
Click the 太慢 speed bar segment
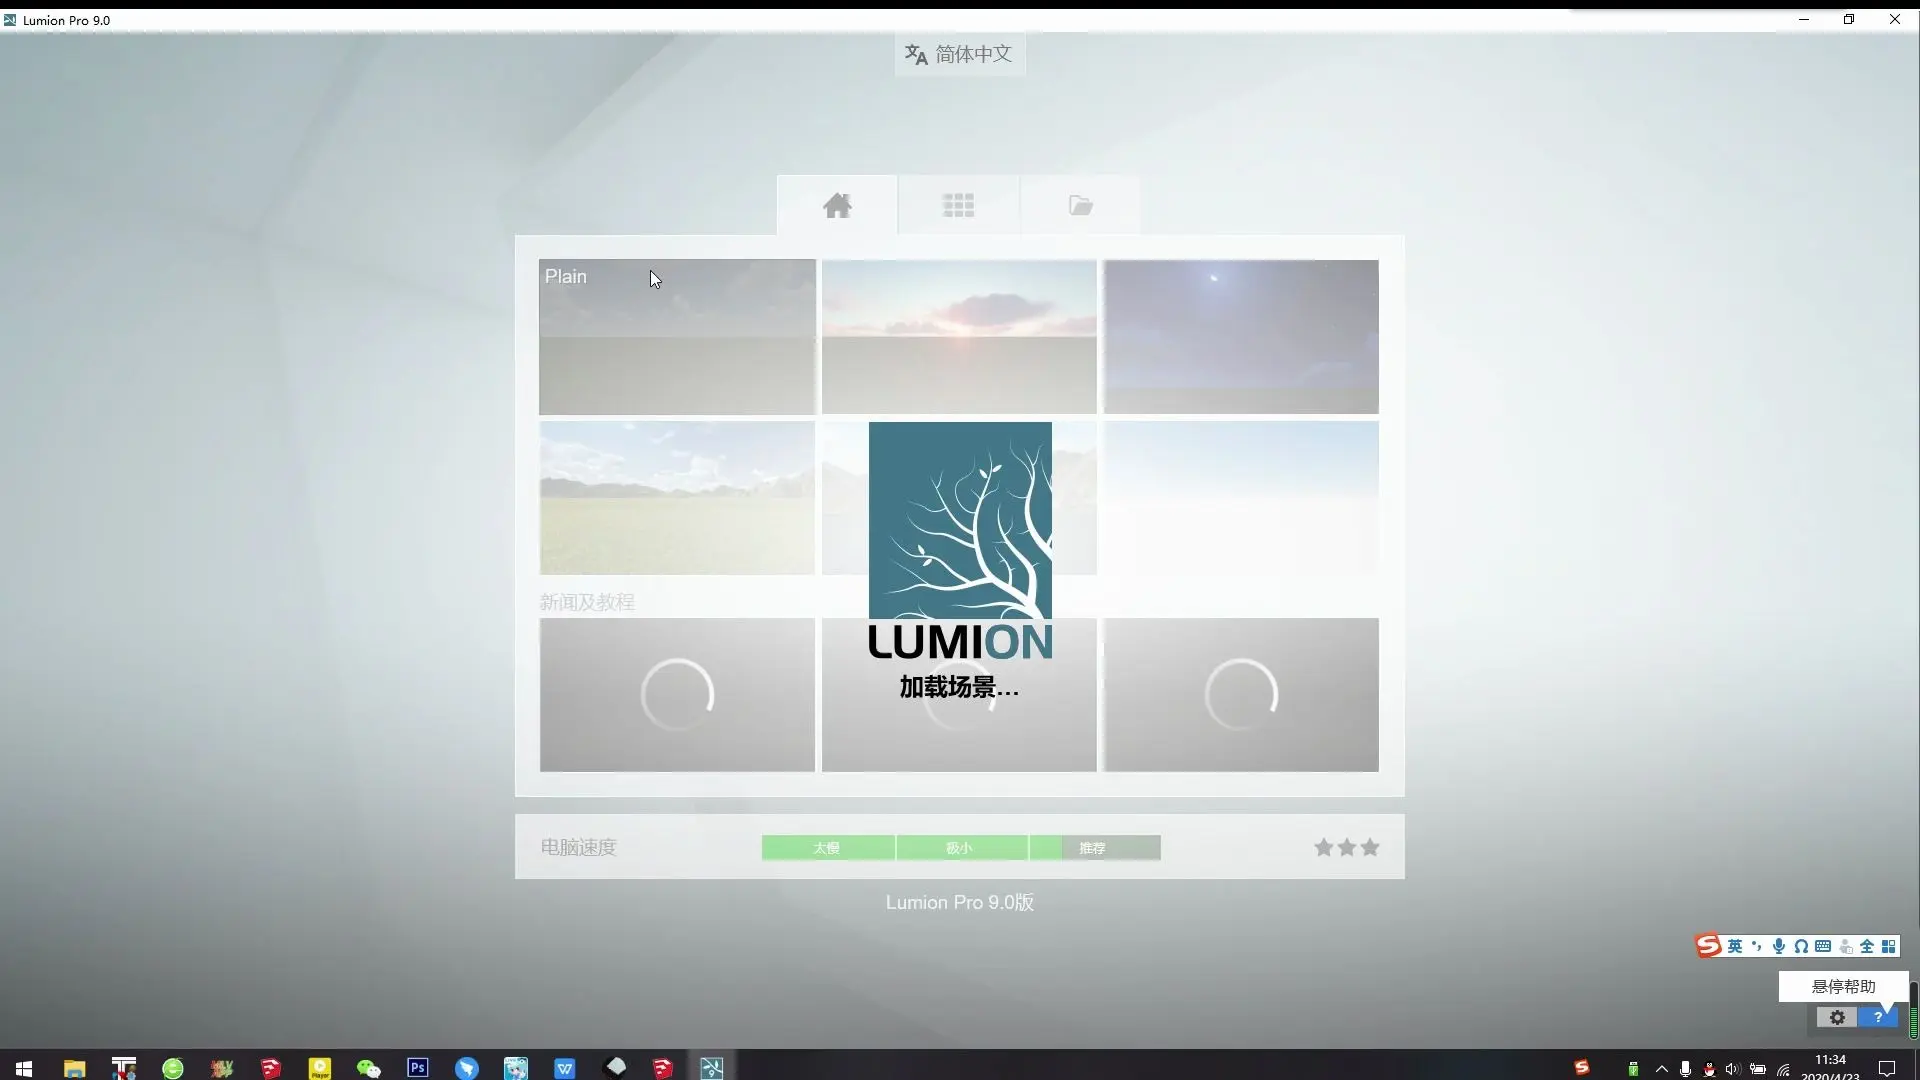(828, 848)
